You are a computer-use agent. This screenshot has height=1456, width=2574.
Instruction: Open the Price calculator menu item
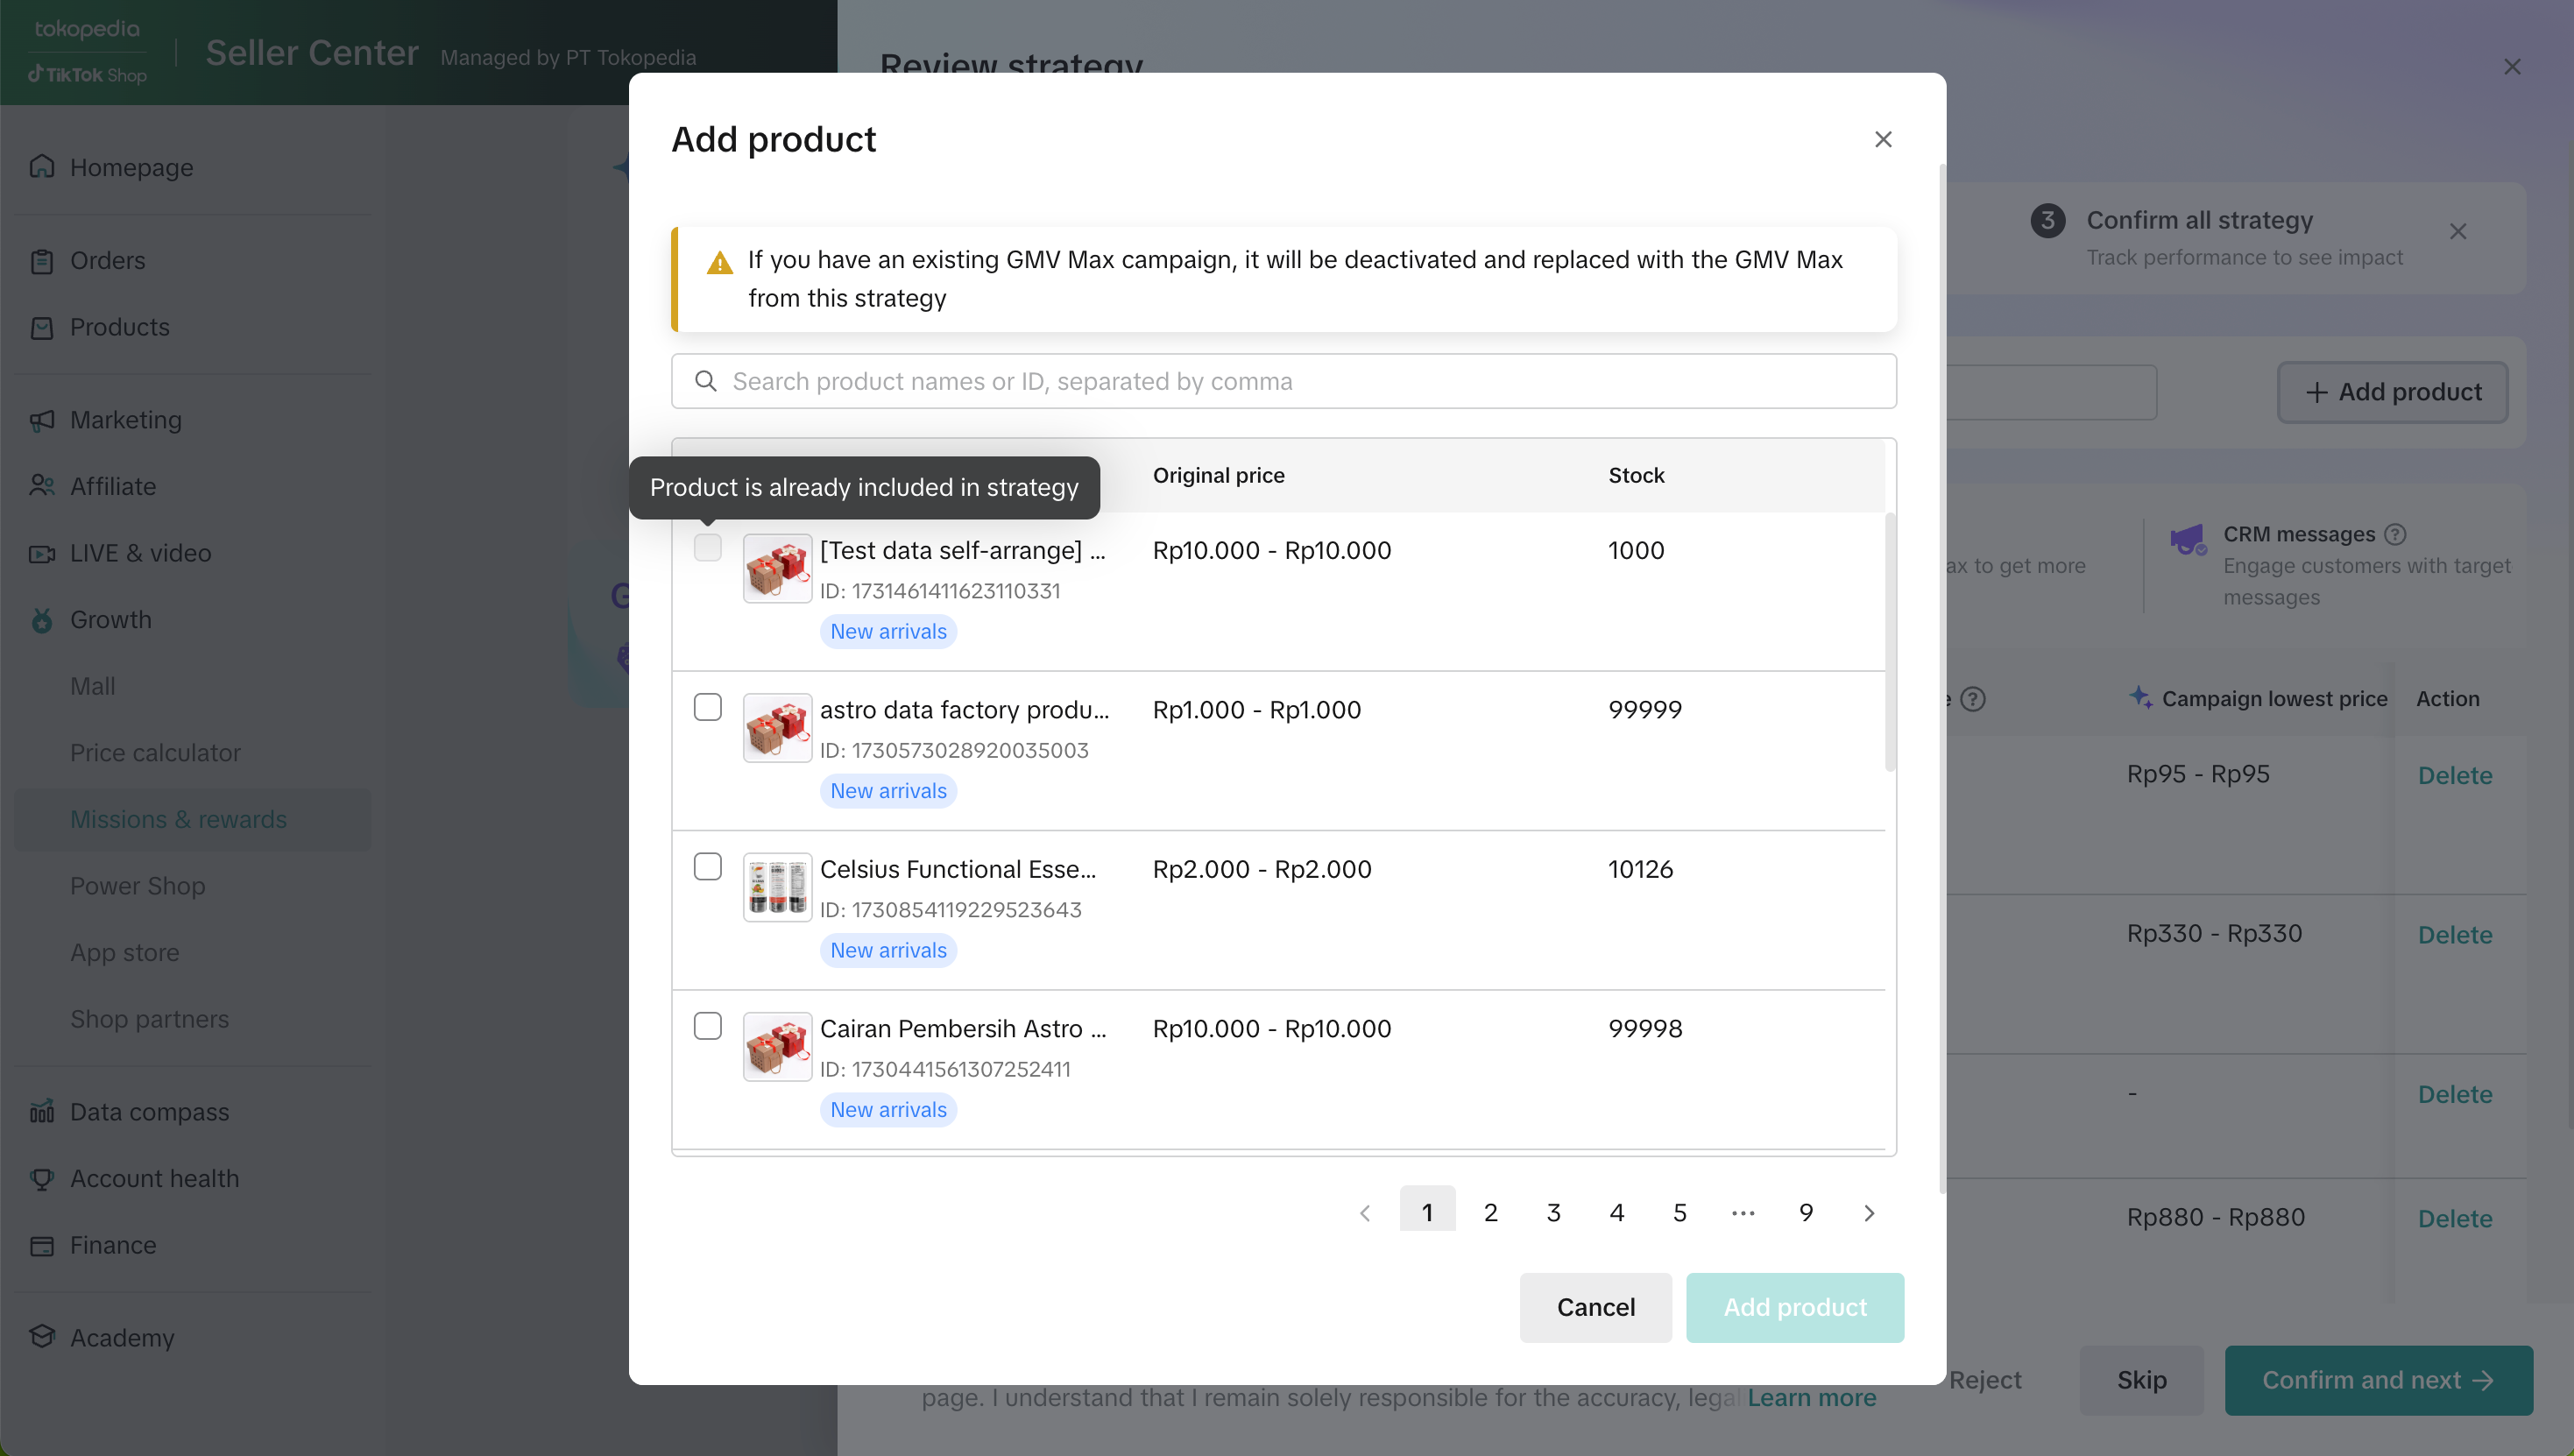[155, 752]
